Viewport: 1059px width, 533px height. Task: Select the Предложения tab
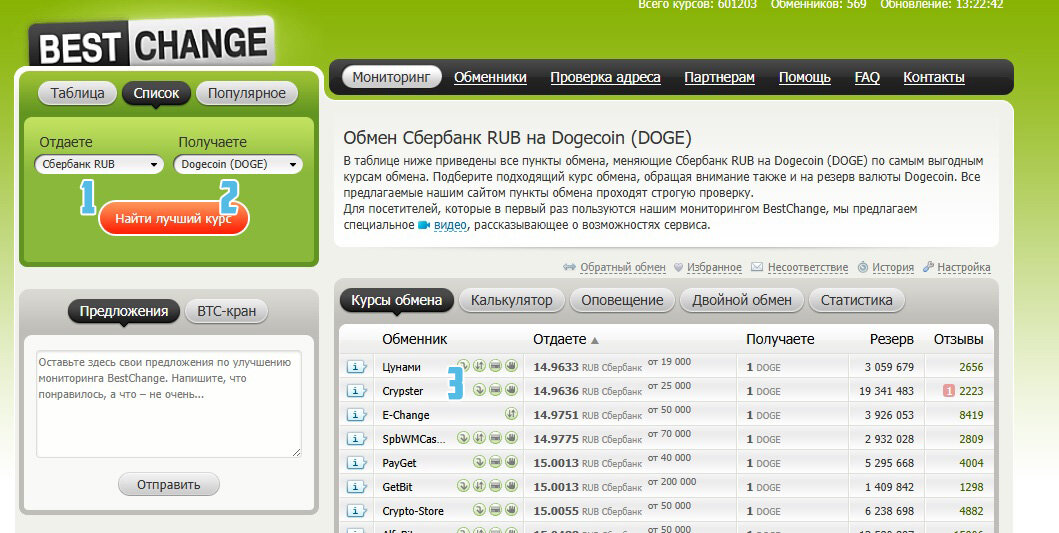click(124, 311)
